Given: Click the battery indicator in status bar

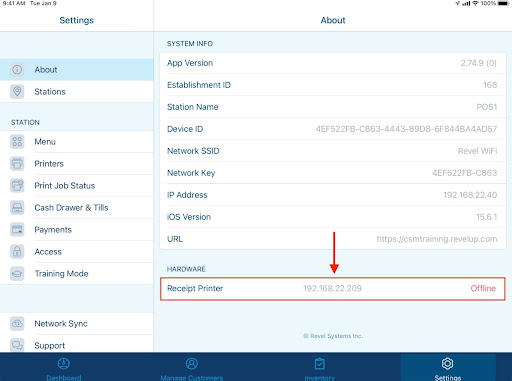Looking at the screenshot, I should click(x=504, y=3).
